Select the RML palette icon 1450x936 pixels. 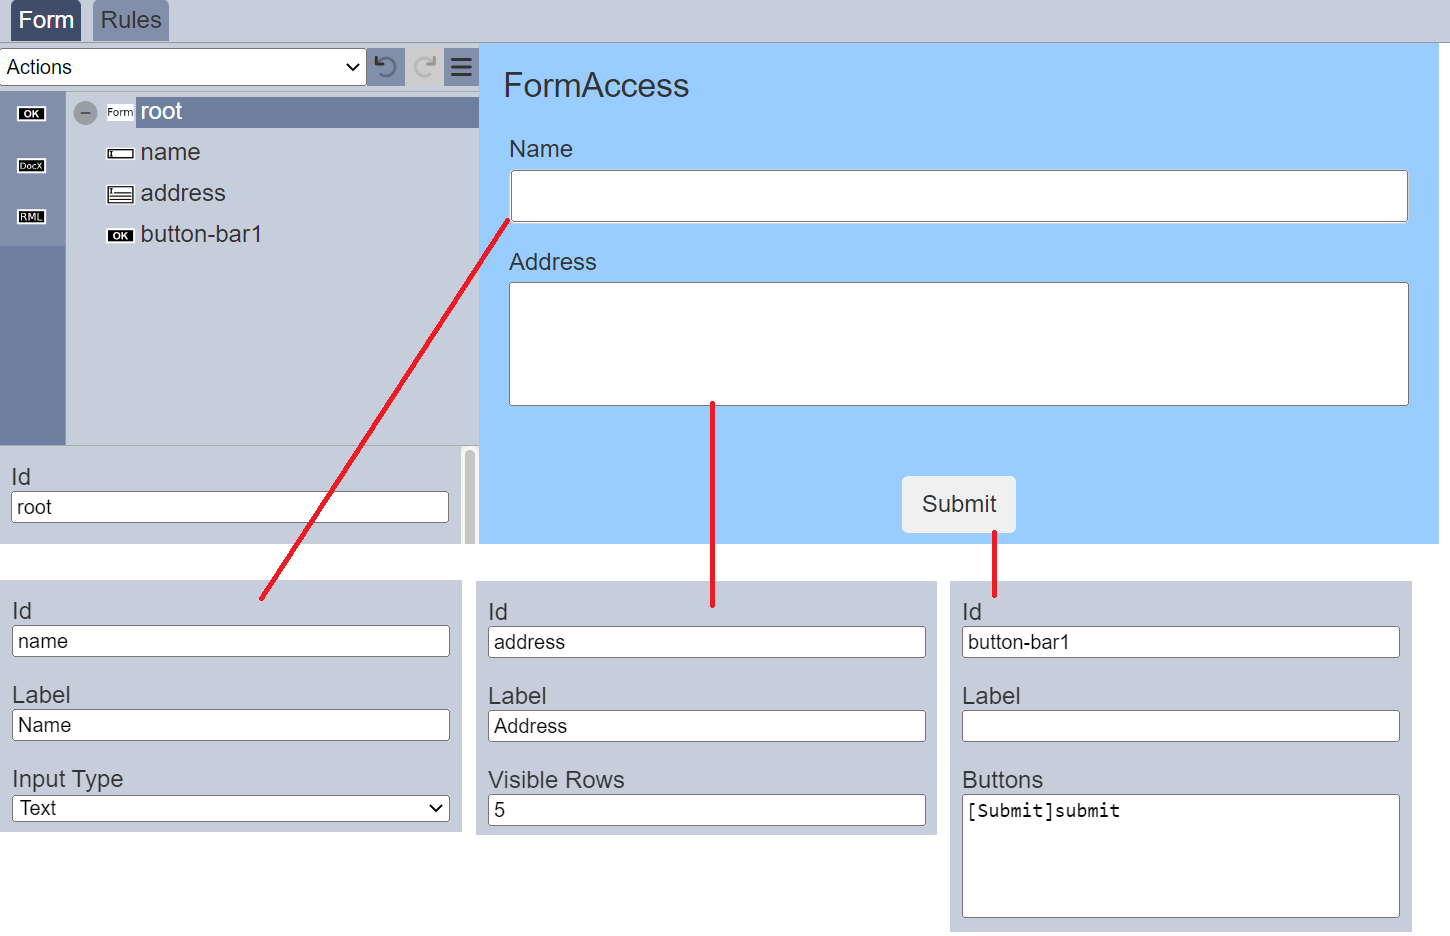(31, 217)
